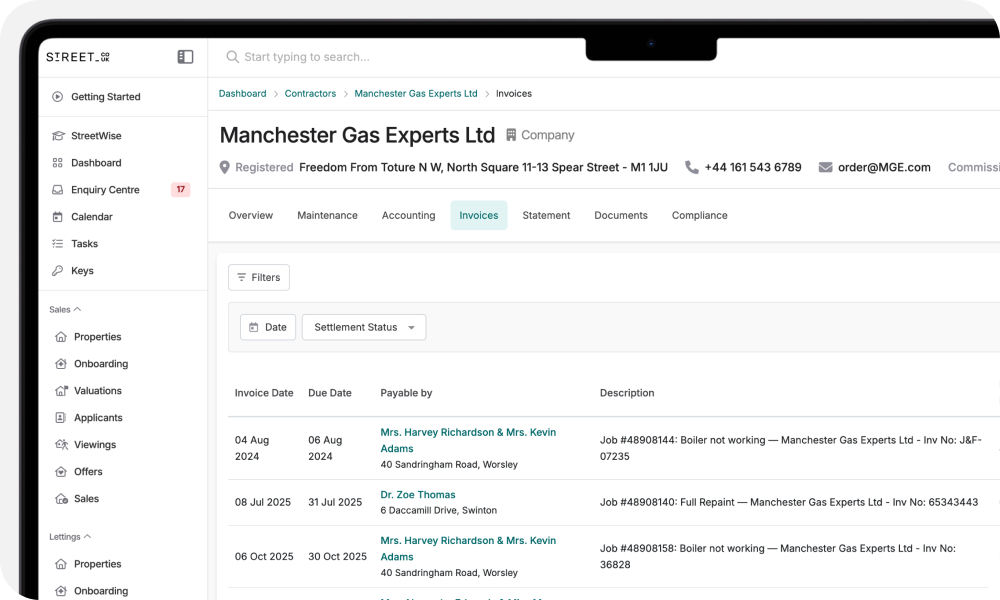The width and height of the screenshot is (1000, 600).
Task: Open Dr. Zoe Thomas's record
Action: pyautogui.click(x=416, y=494)
